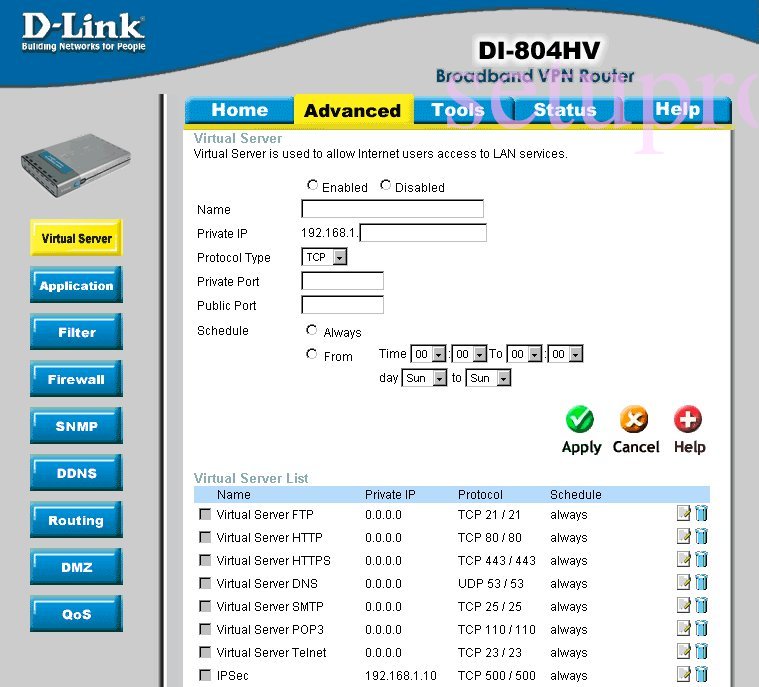This screenshot has height=687, width=759.
Task: Switch to the Help tab
Action: (x=678, y=110)
